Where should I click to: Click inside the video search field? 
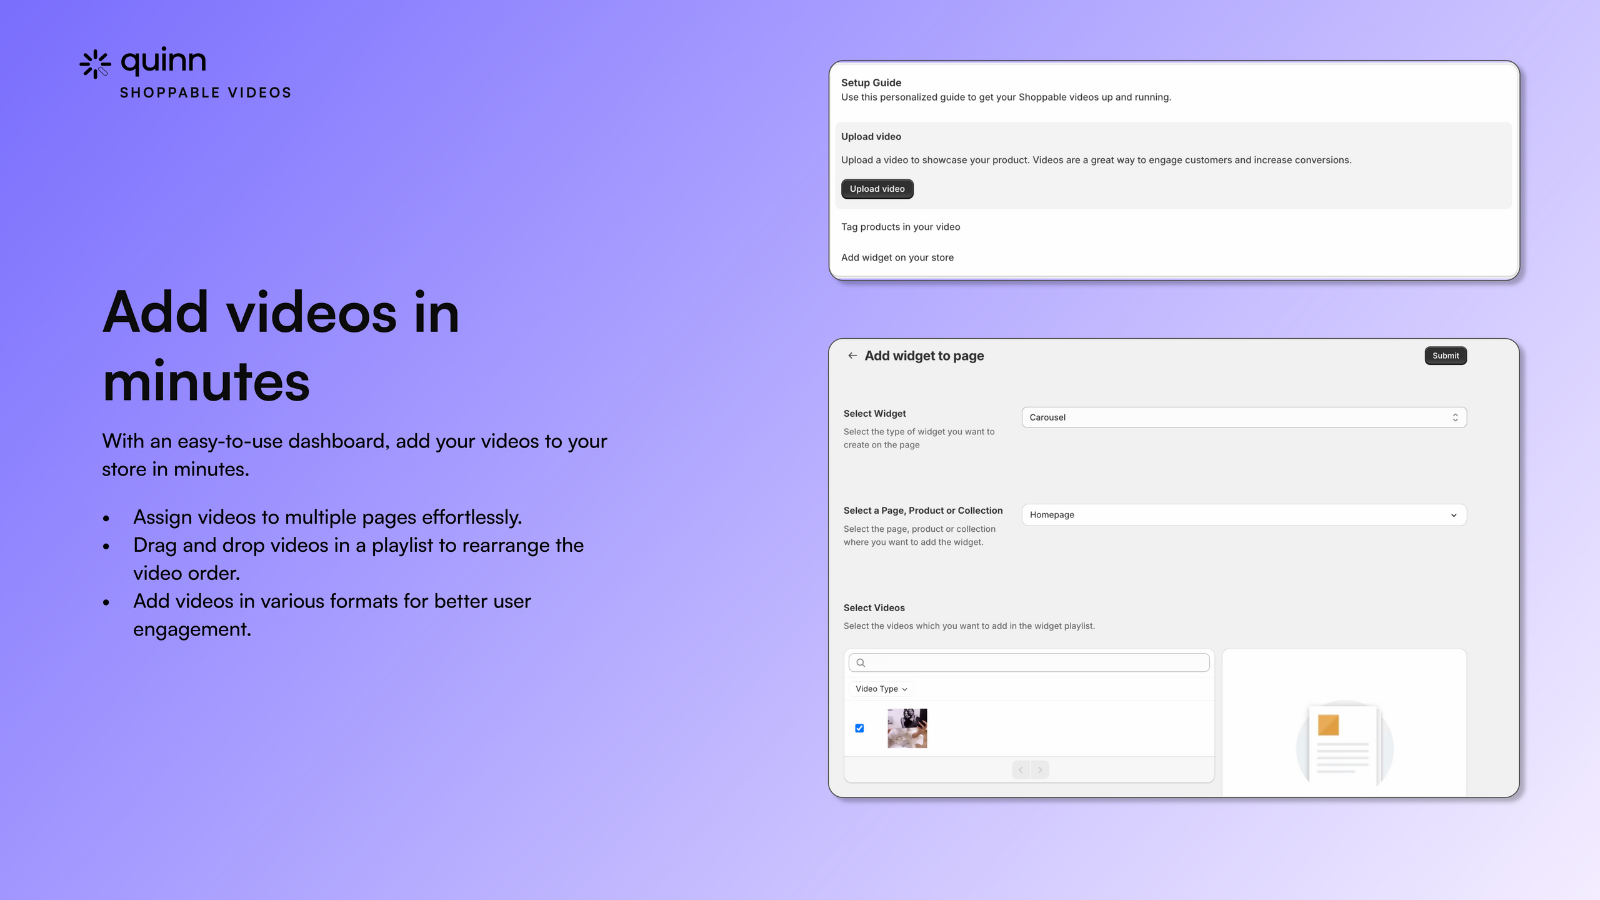[1028, 662]
